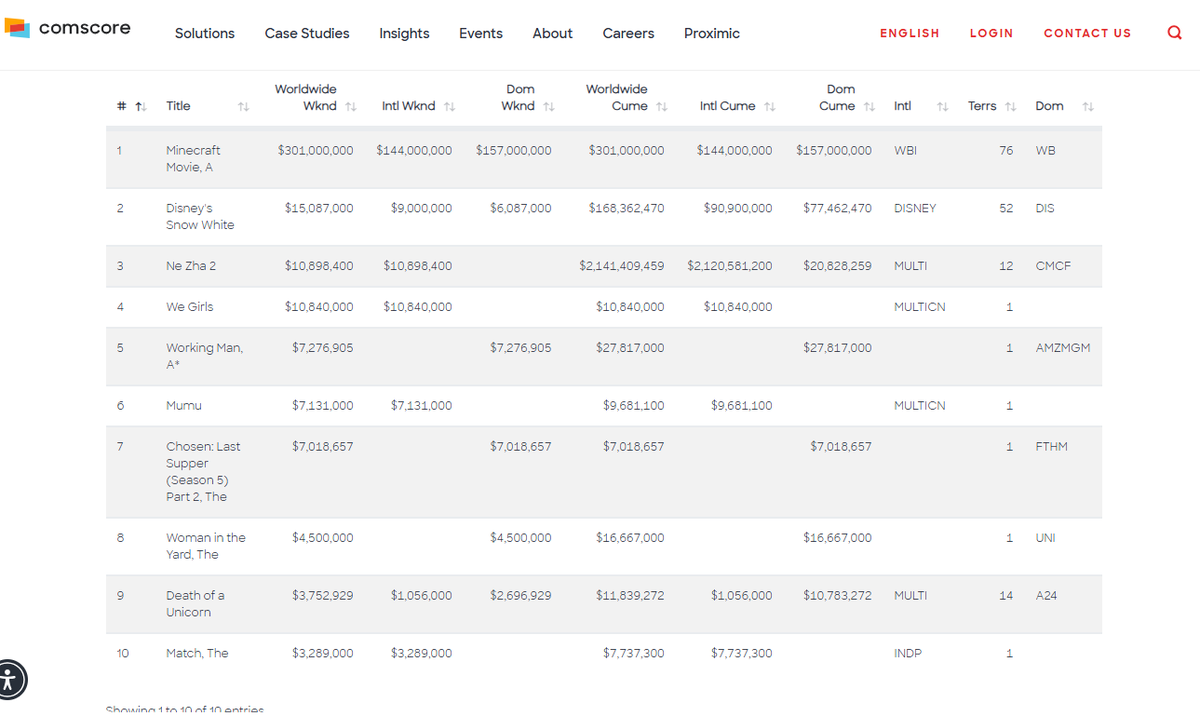The width and height of the screenshot is (1200, 716).
Task: Open the Insights menu
Action: (404, 33)
